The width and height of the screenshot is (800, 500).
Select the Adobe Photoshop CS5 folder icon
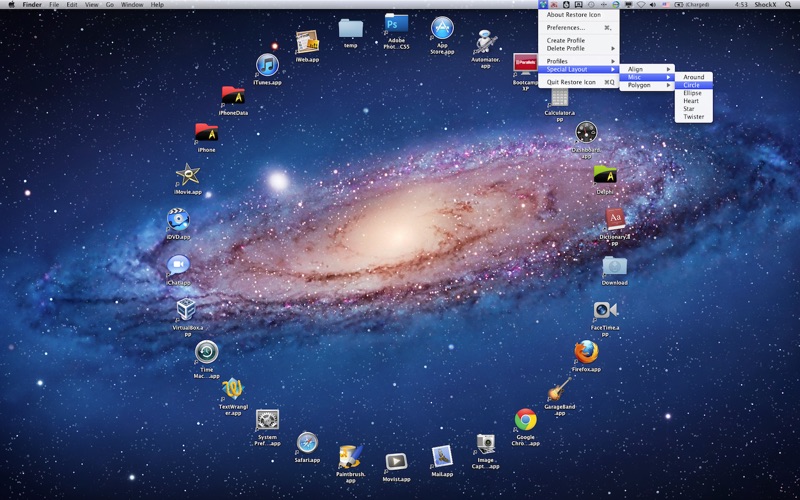[x=396, y=23]
